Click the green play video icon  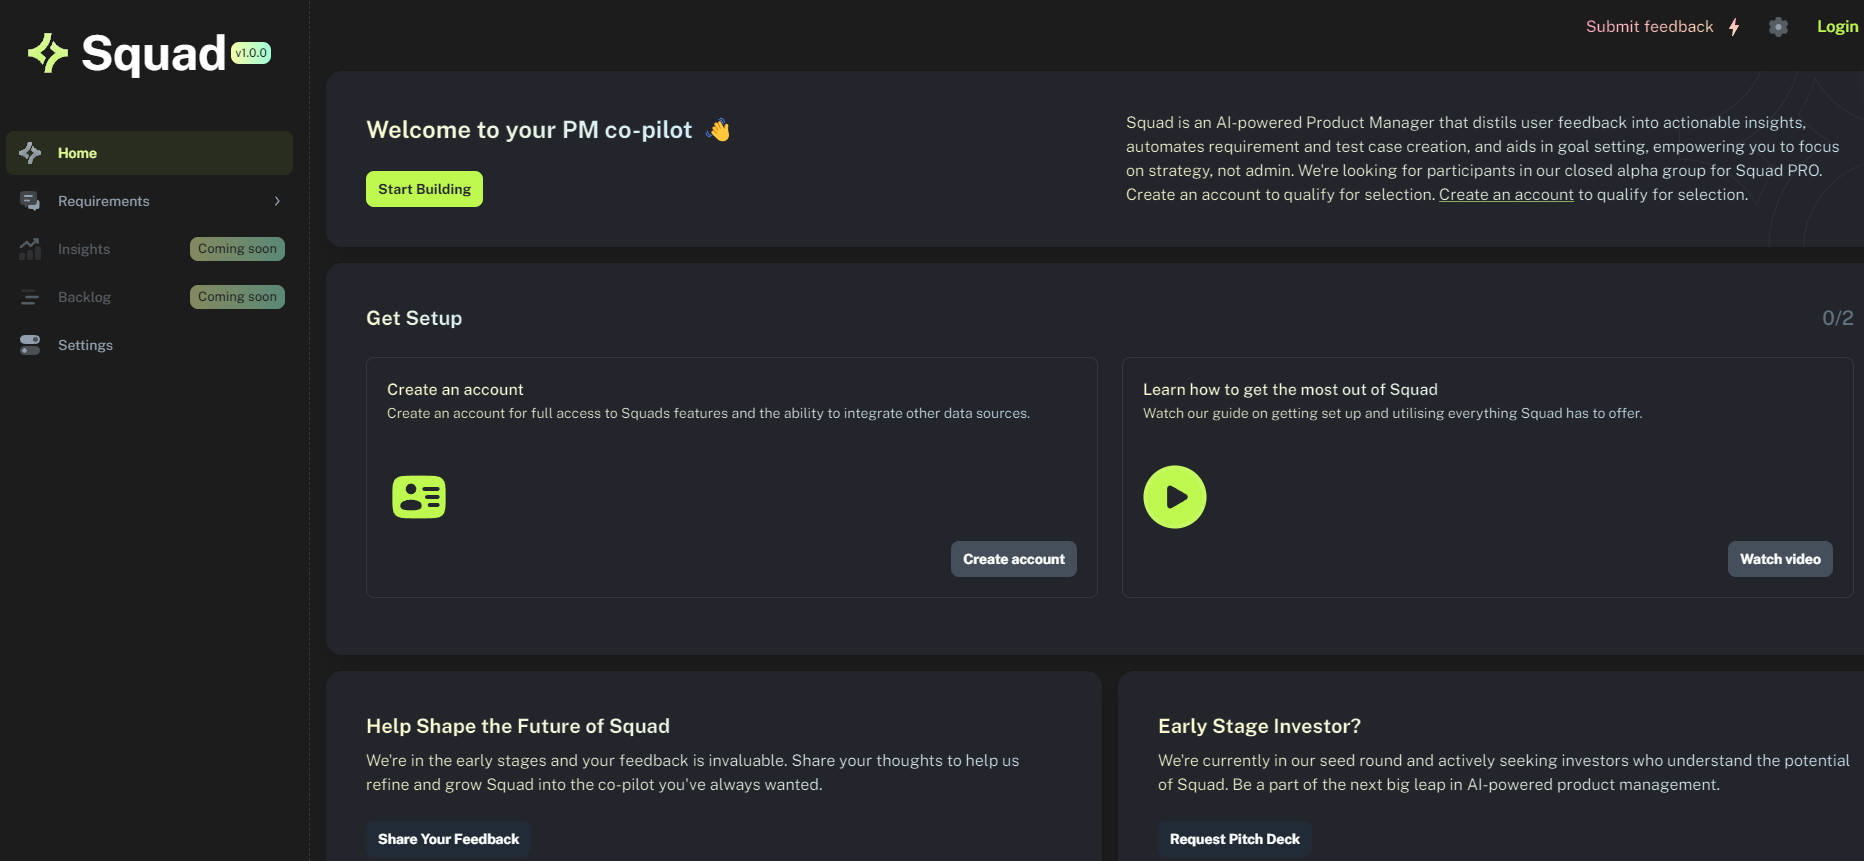pyautogui.click(x=1174, y=497)
